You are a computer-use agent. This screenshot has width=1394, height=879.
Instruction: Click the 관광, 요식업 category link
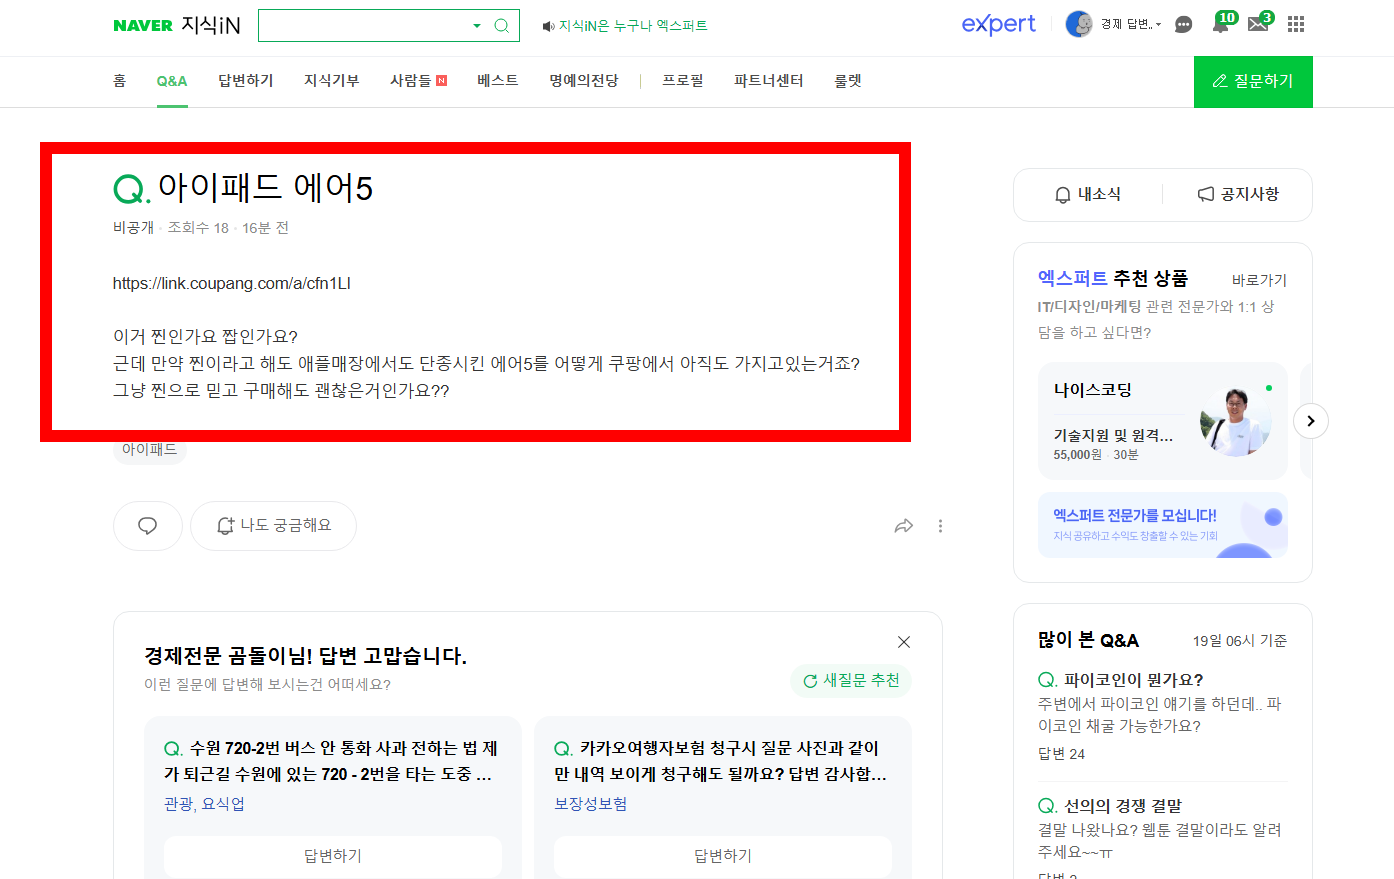pos(204,804)
